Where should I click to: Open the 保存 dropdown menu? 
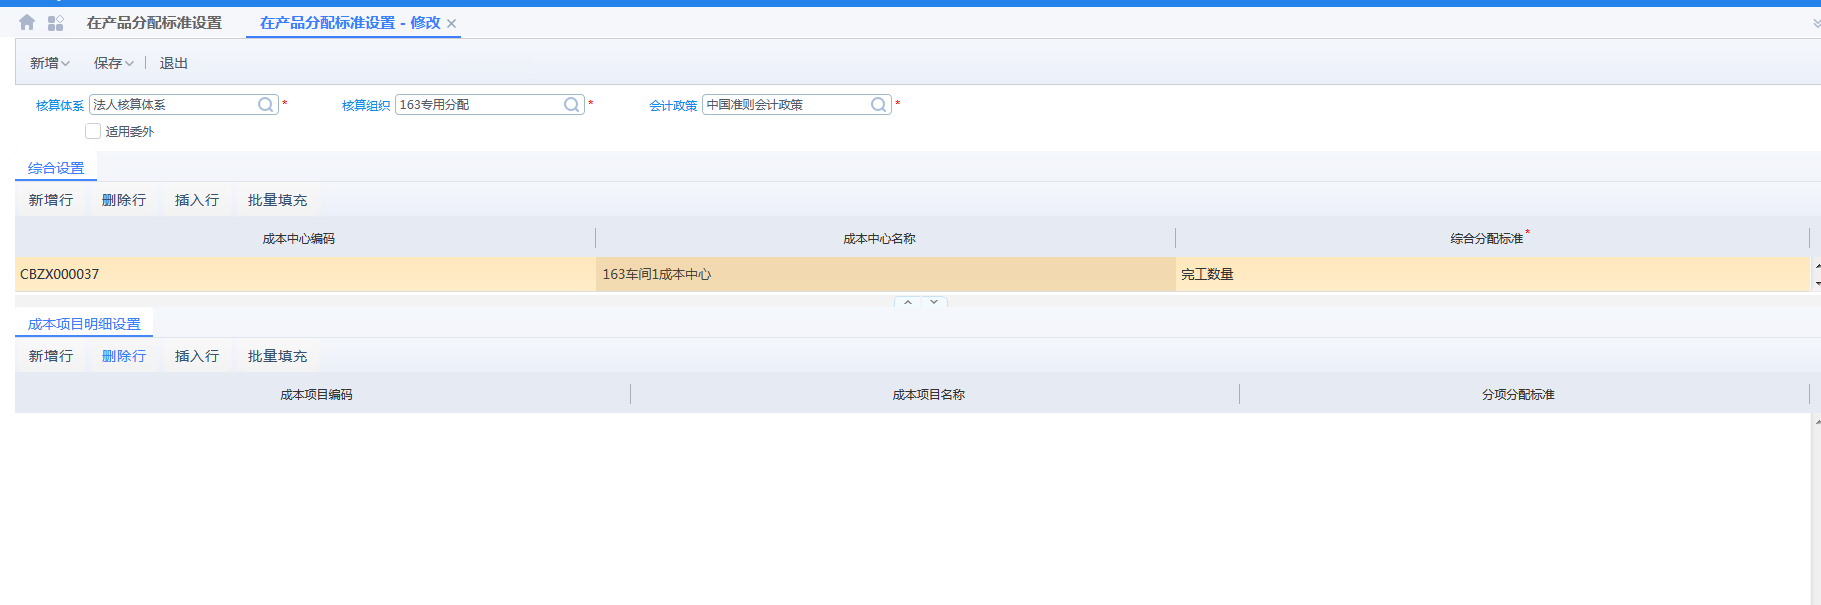pyautogui.click(x=113, y=63)
